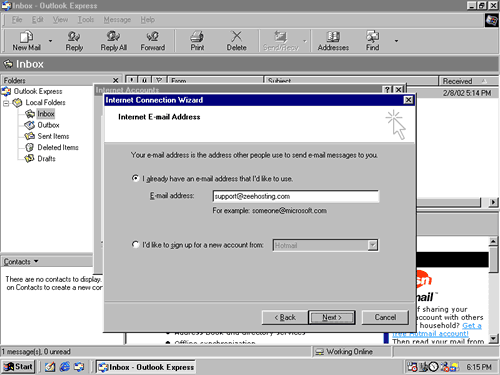
Task: Open the Hotmail account provider dropdown
Action: click(x=373, y=245)
